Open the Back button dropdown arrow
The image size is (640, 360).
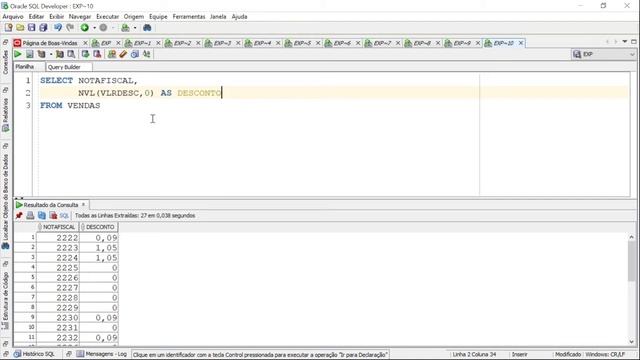point(94,28)
